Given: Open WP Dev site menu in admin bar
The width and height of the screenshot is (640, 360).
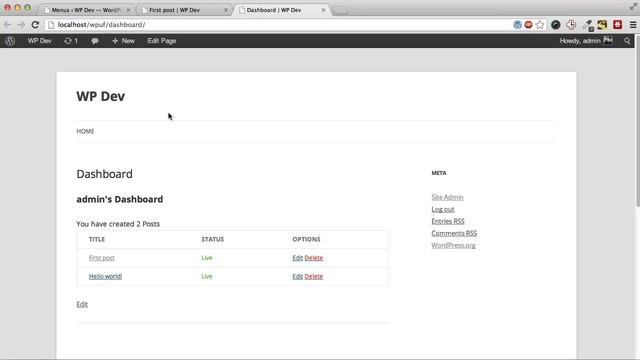Looking at the screenshot, I should (40, 41).
